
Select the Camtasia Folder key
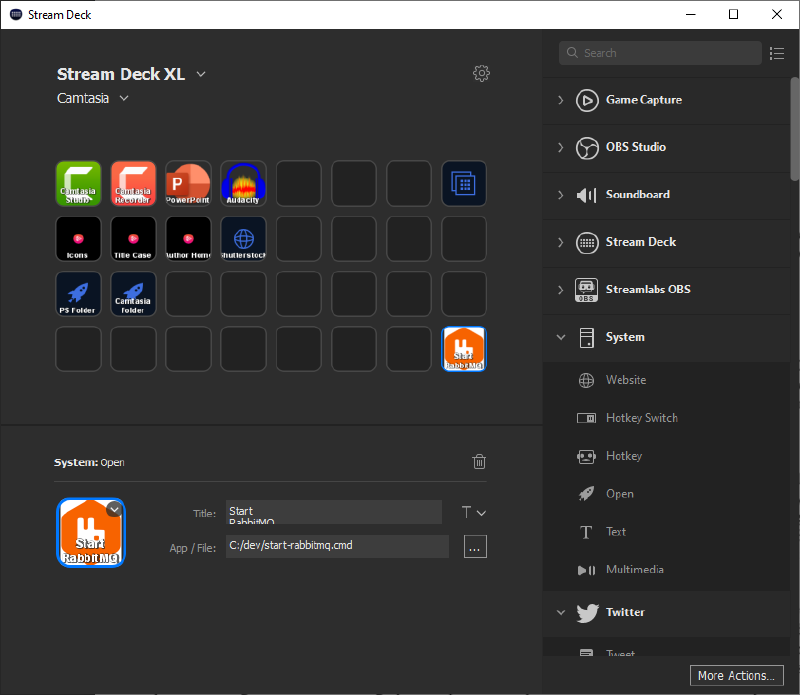(x=133, y=293)
